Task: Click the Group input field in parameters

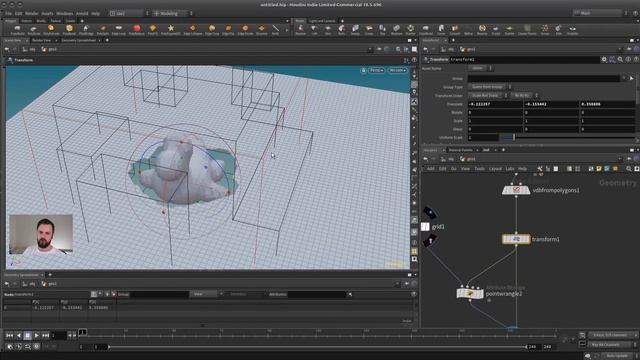Action: (544, 78)
